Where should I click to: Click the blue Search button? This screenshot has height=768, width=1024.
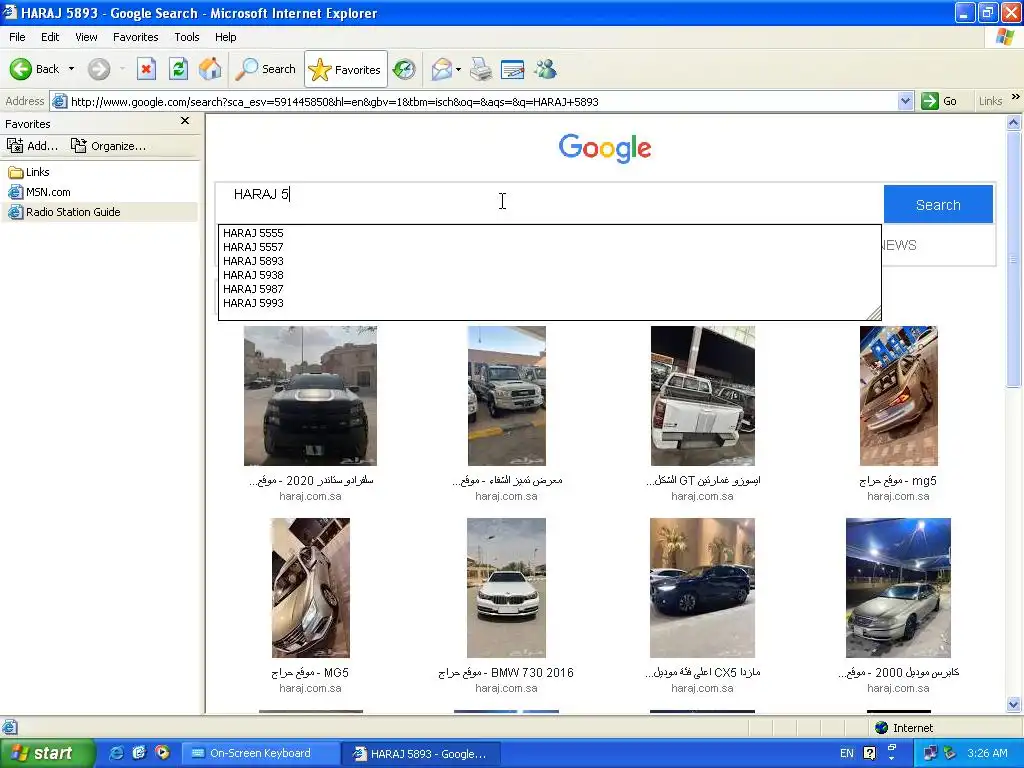point(938,205)
